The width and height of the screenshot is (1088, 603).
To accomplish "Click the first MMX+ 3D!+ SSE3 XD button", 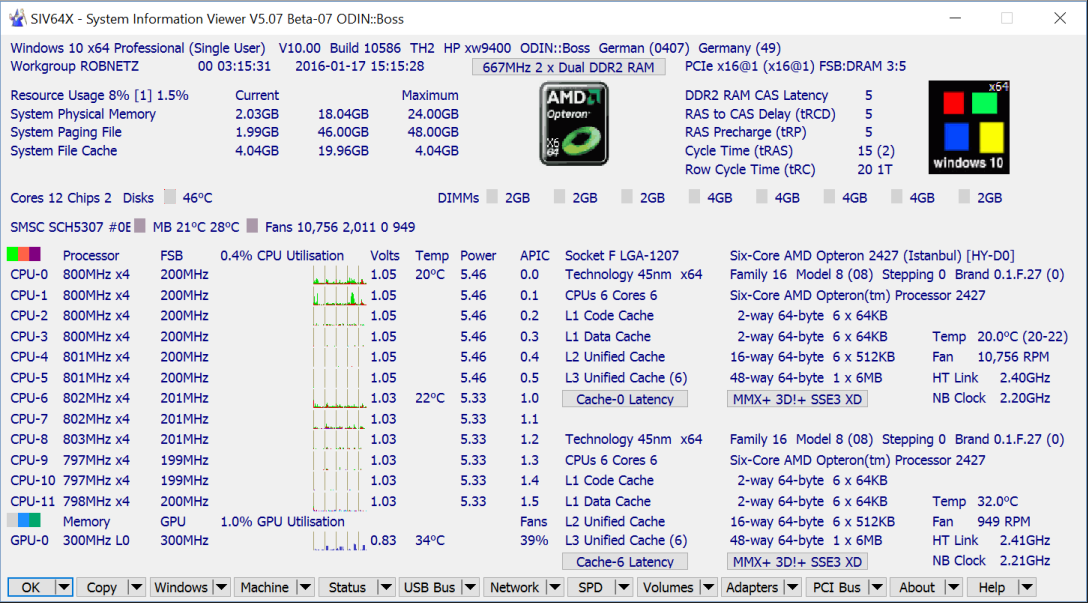I will 797,399.
